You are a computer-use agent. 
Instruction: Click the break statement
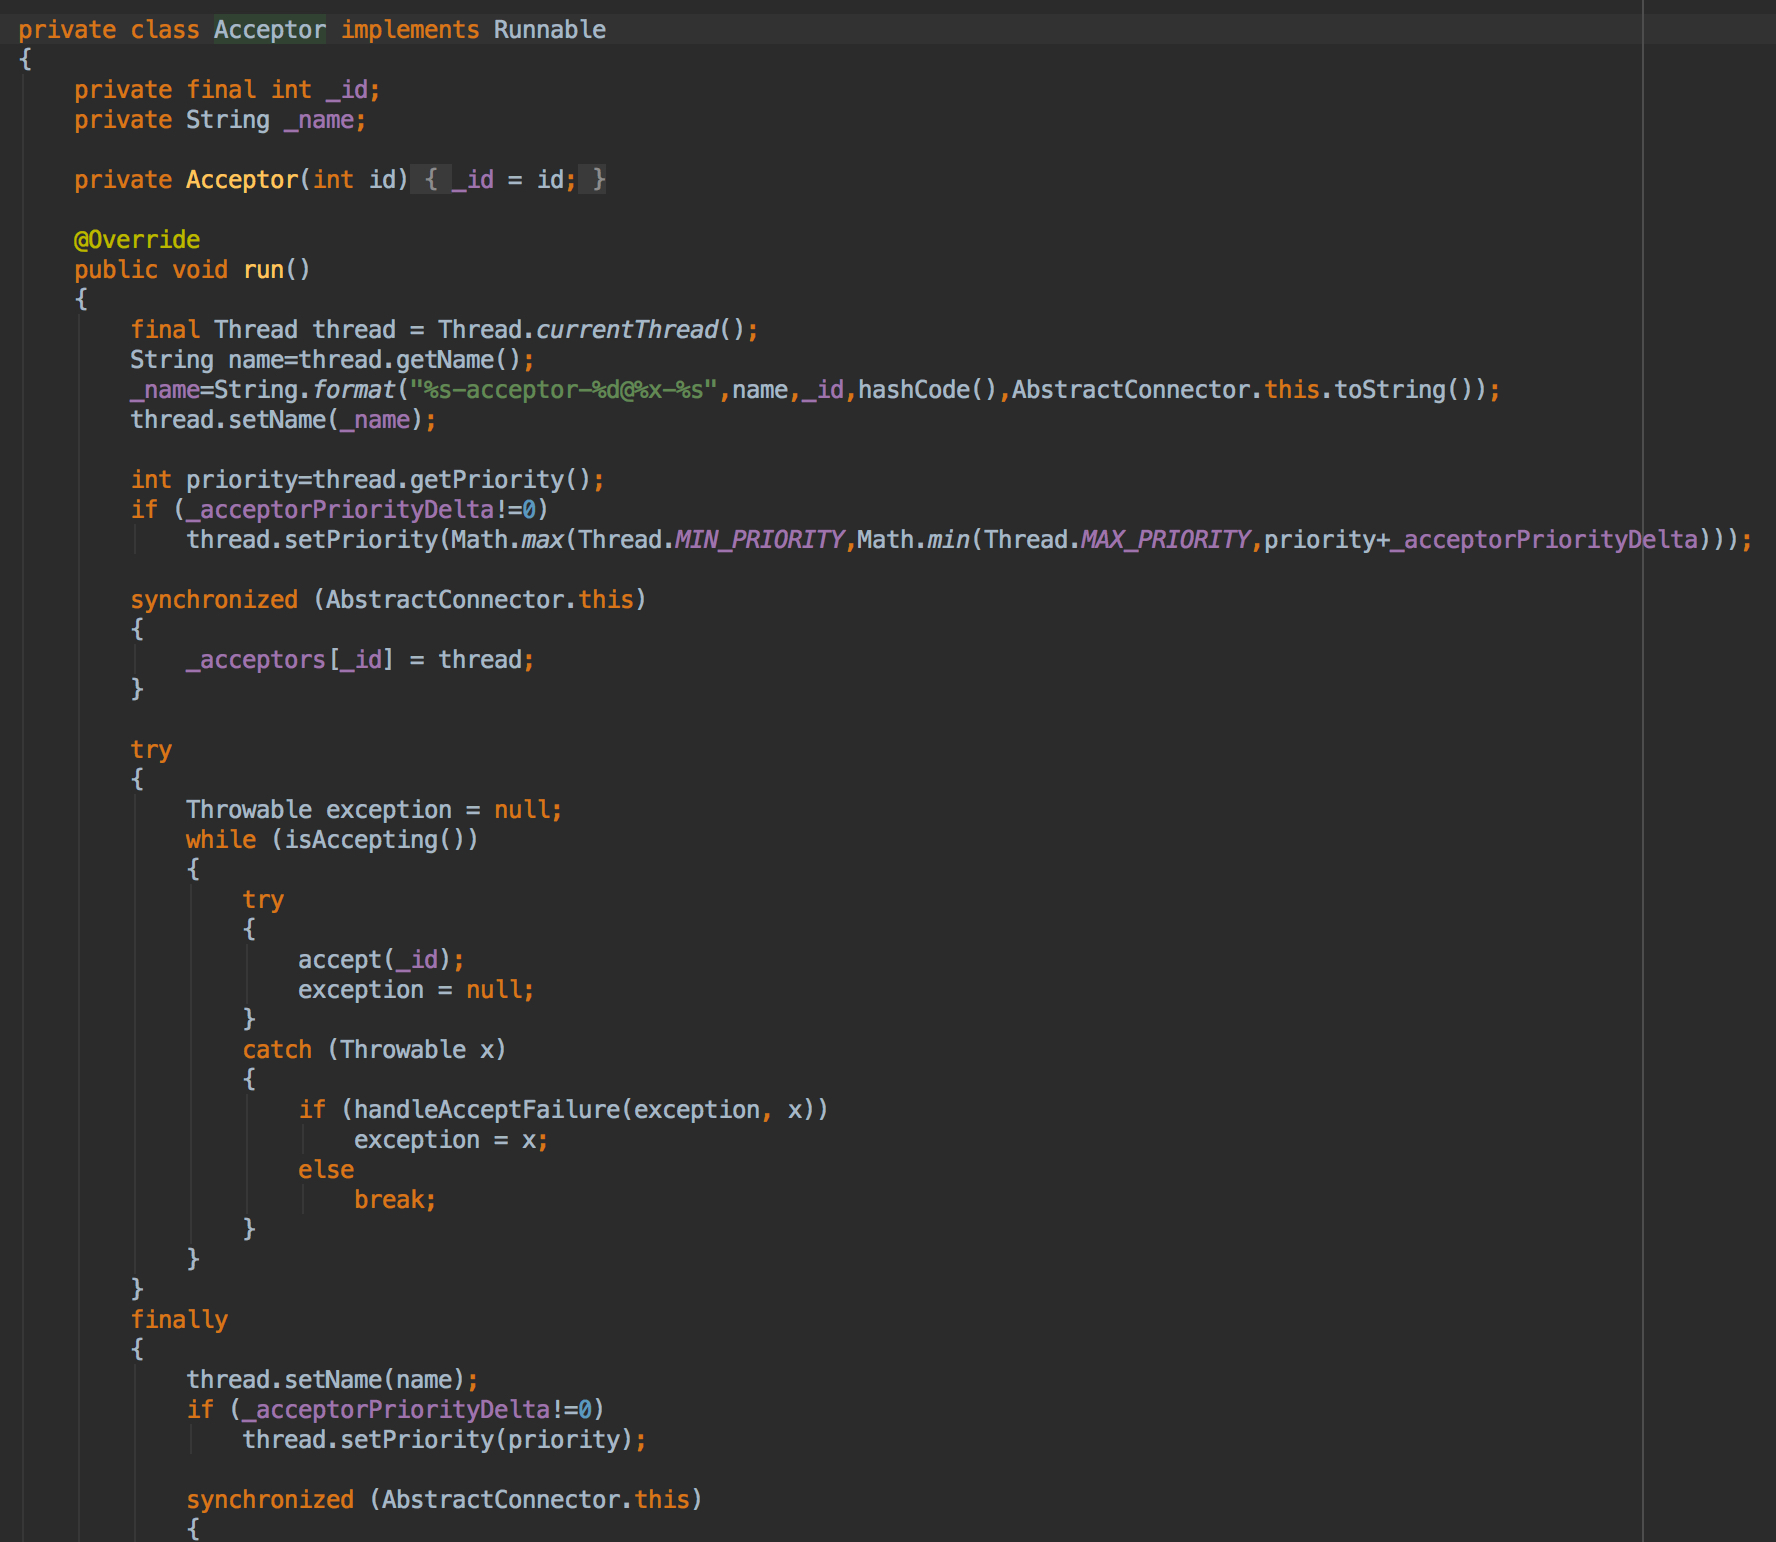[395, 1200]
